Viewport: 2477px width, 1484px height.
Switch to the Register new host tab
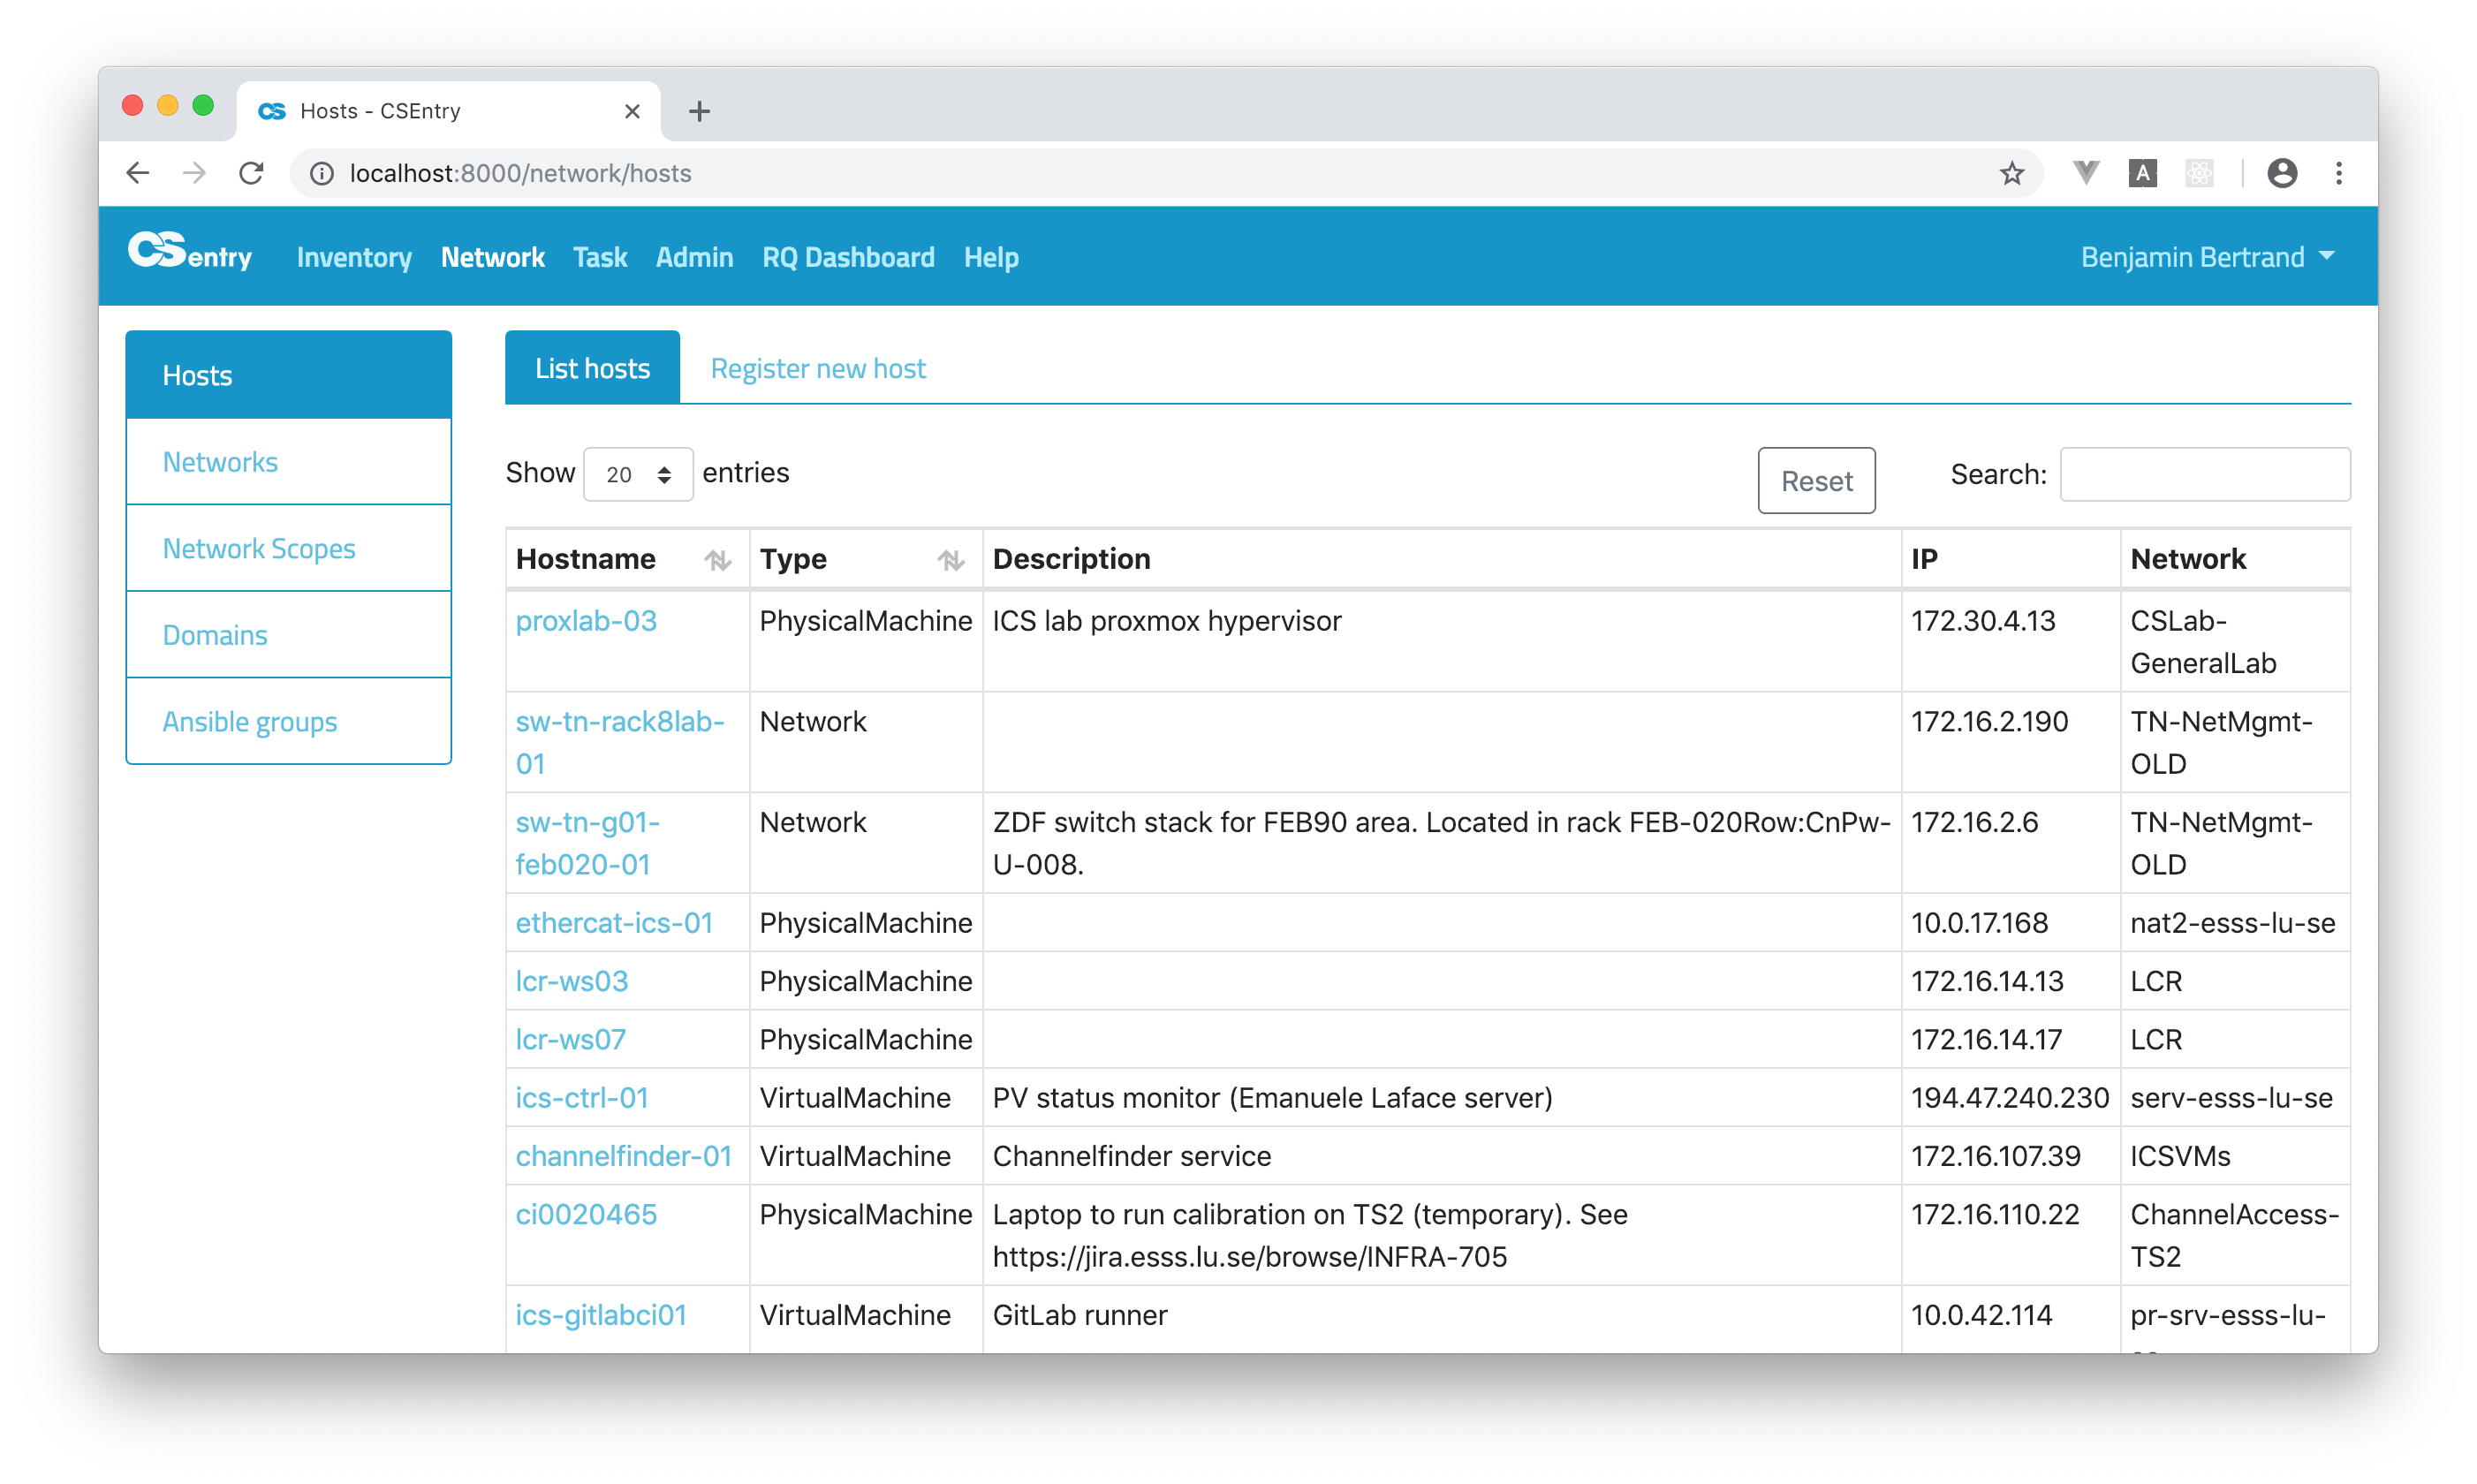coord(817,368)
